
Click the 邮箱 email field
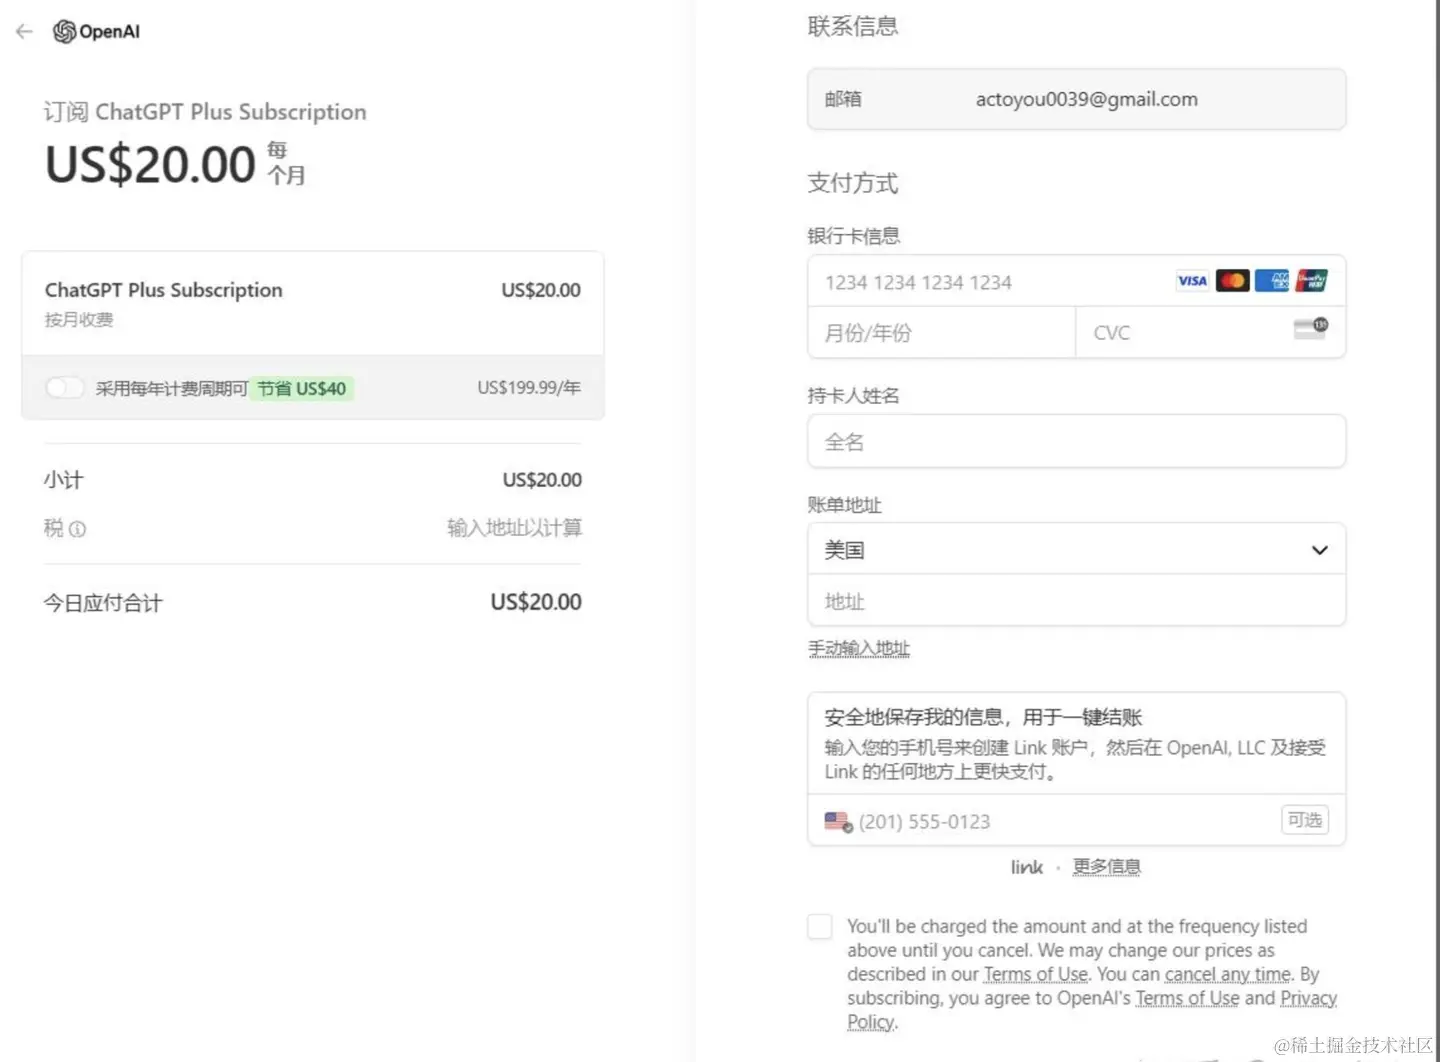[x=1077, y=99]
